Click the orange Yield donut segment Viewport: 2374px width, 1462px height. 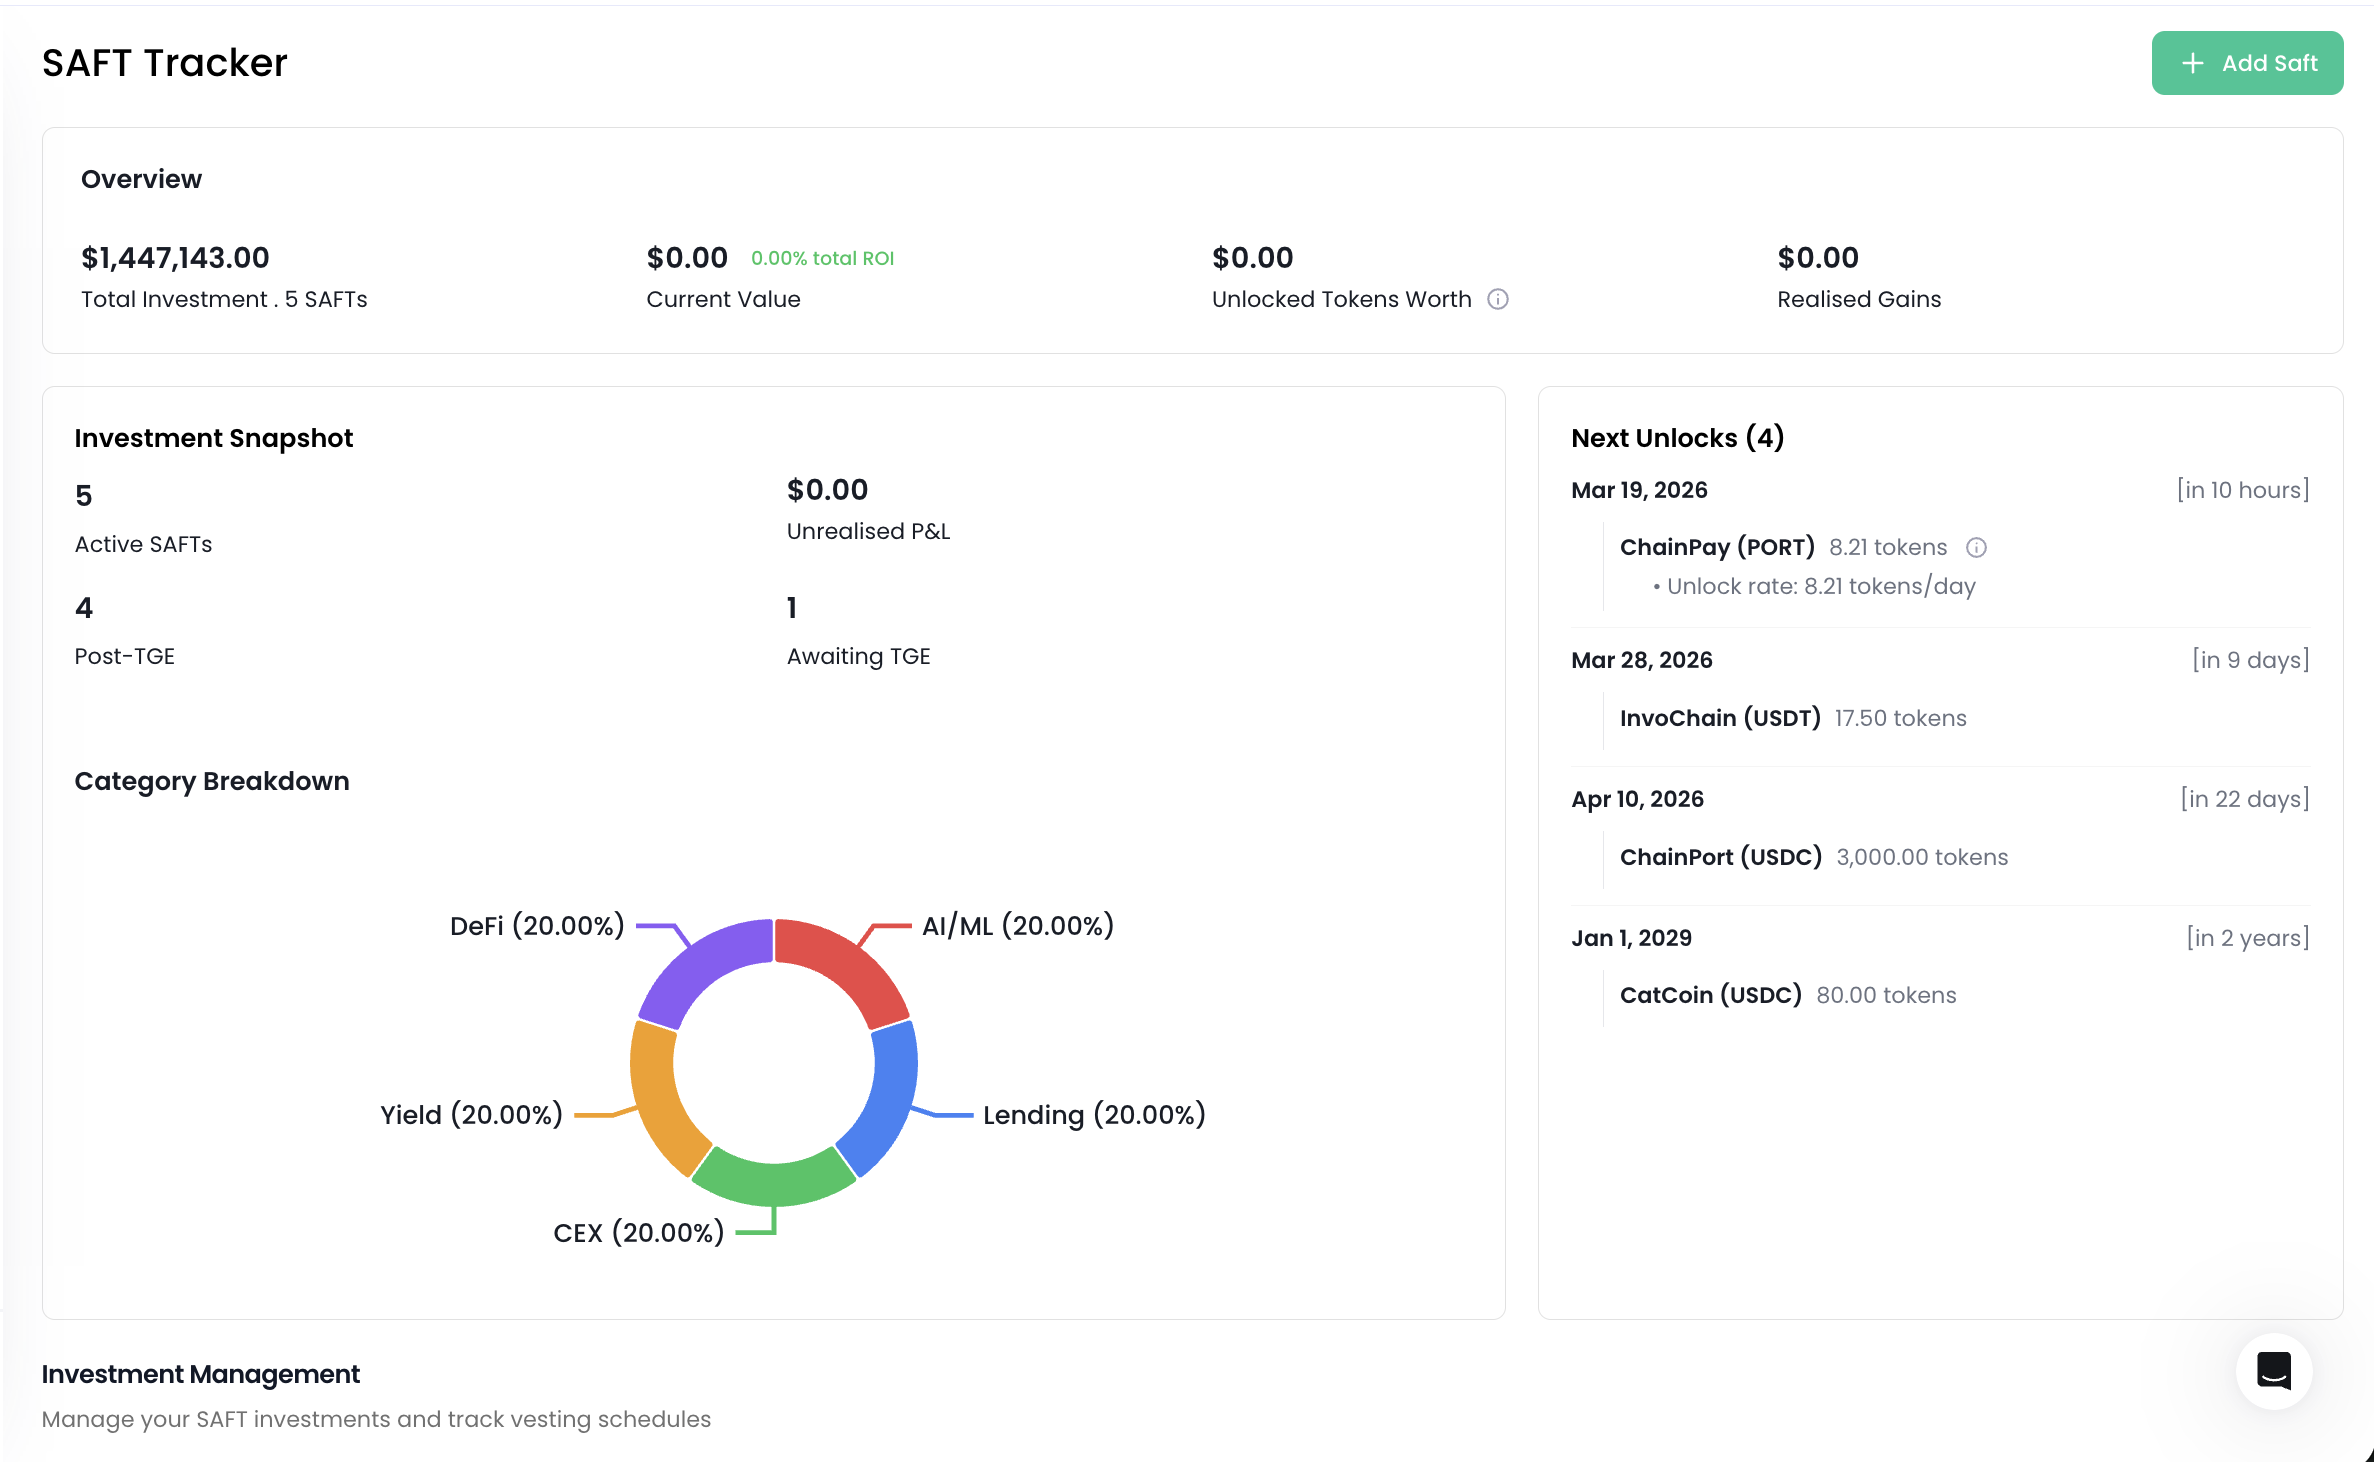(660, 1098)
